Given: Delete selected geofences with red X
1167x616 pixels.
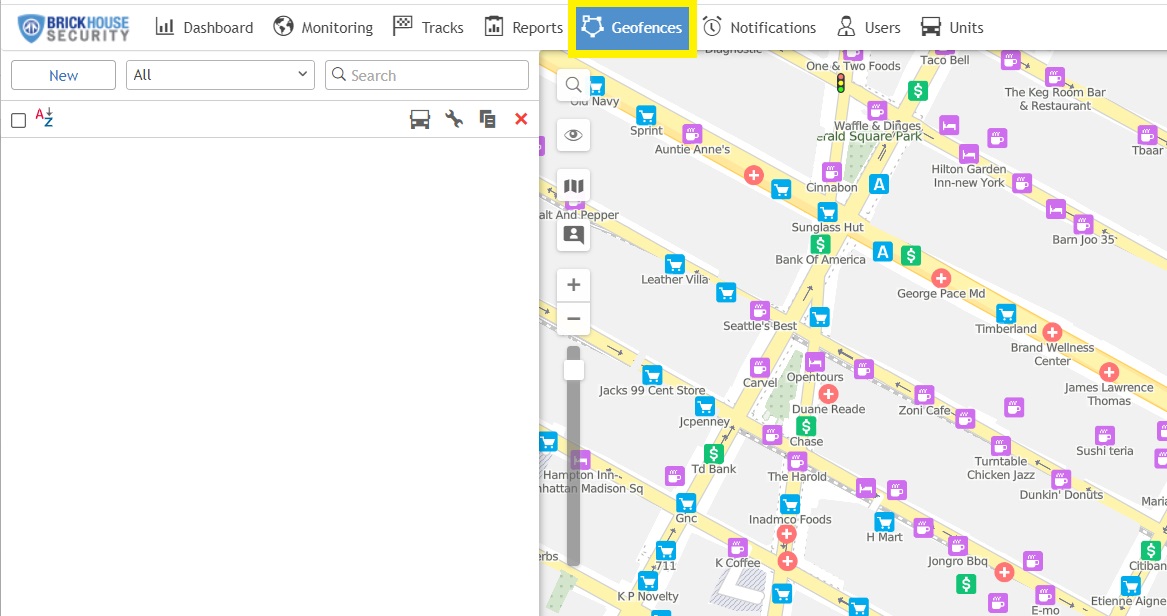Looking at the screenshot, I should pos(521,119).
